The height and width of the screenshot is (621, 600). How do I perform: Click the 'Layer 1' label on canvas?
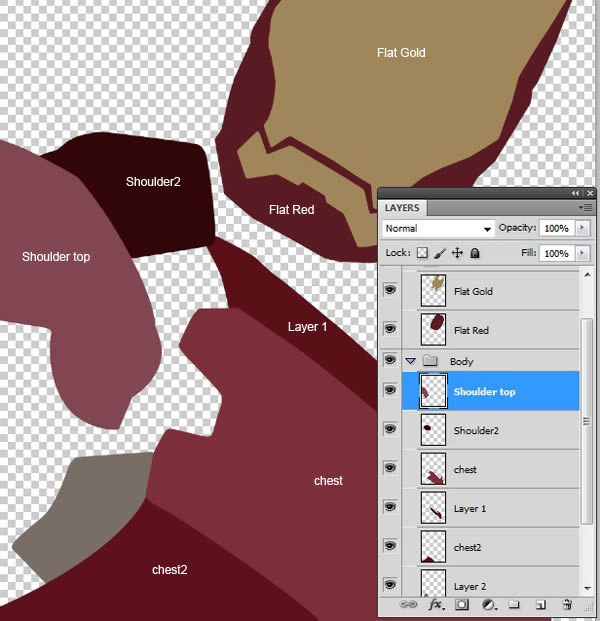tap(307, 327)
